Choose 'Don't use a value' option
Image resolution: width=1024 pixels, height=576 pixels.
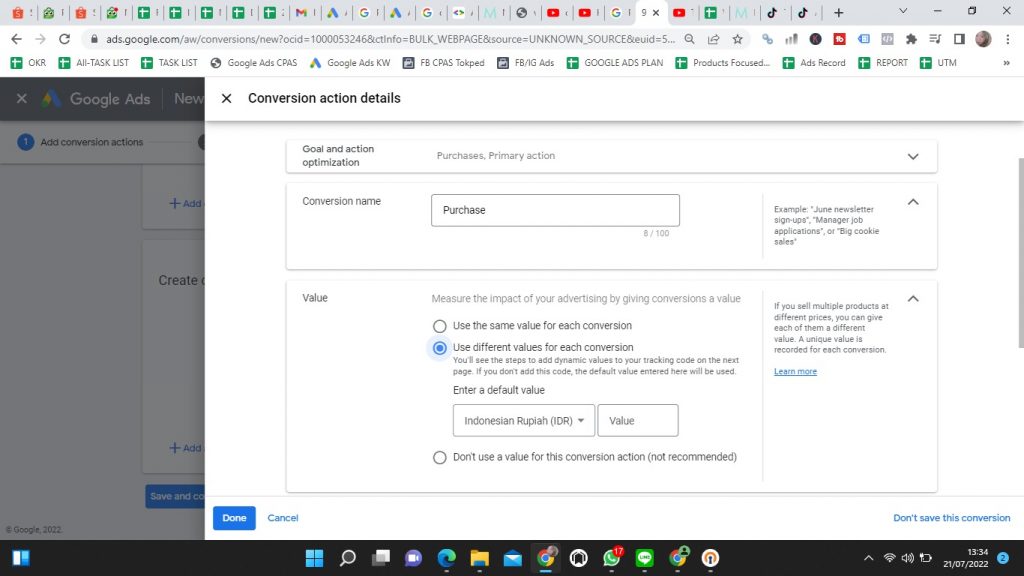(x=439, y=457)
